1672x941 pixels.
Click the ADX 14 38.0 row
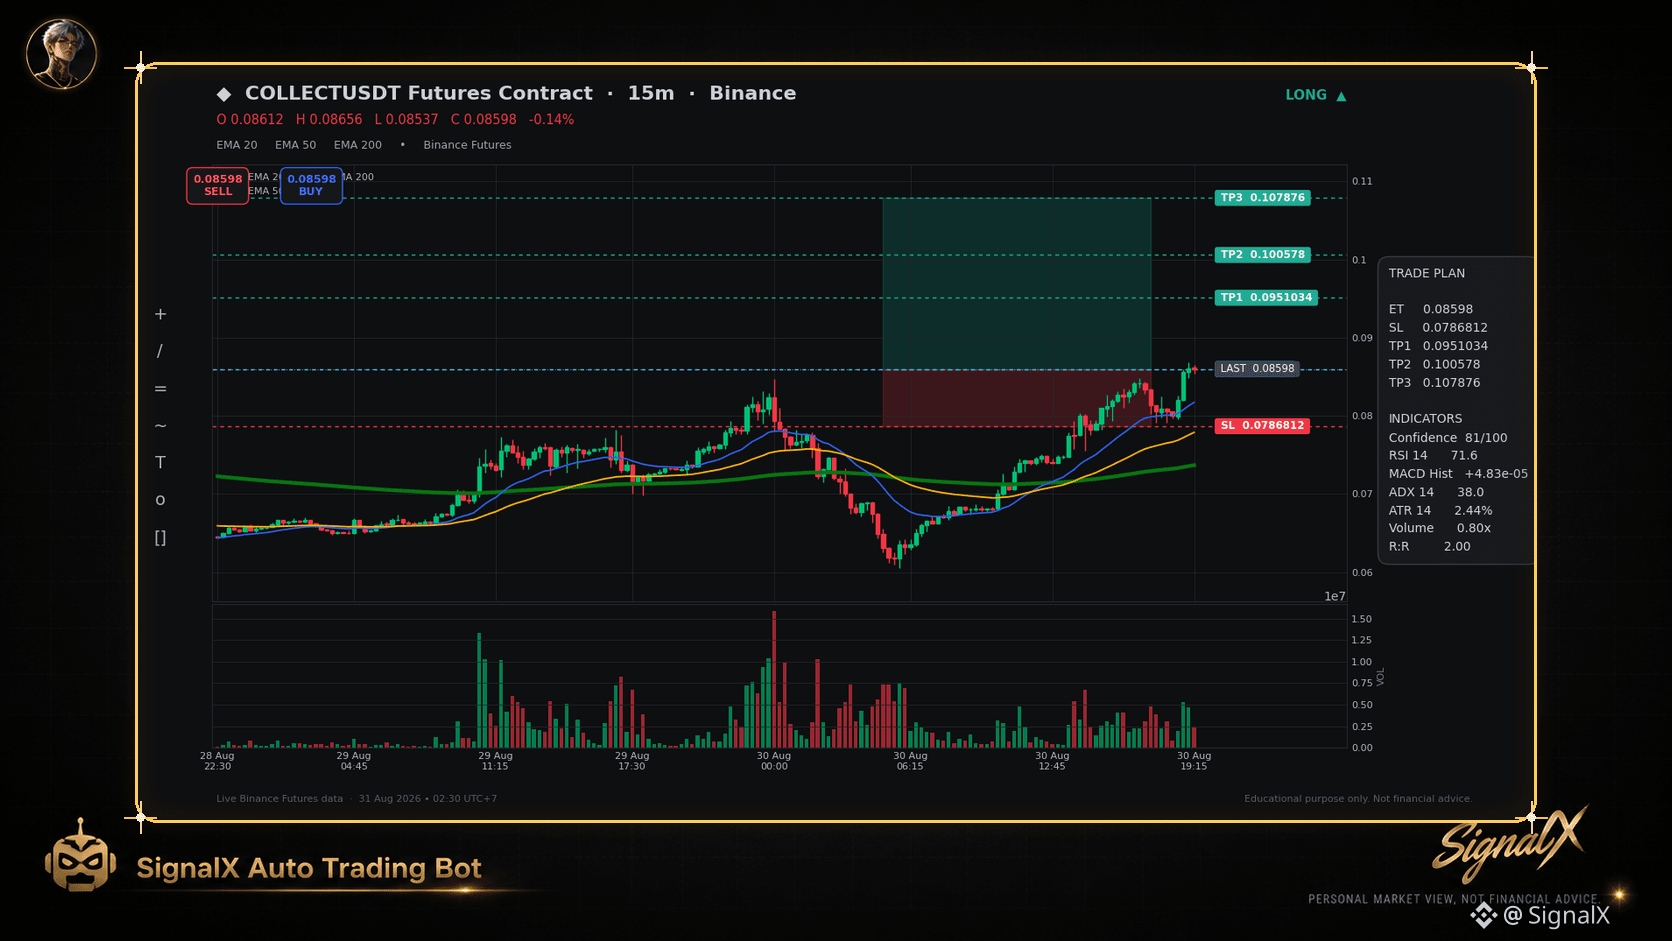tap(1436, 492)
